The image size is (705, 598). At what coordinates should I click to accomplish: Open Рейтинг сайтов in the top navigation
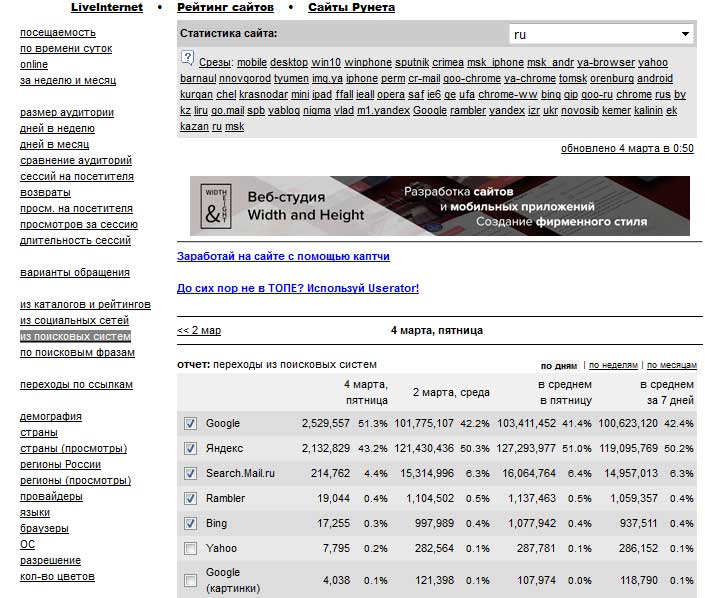225,7
